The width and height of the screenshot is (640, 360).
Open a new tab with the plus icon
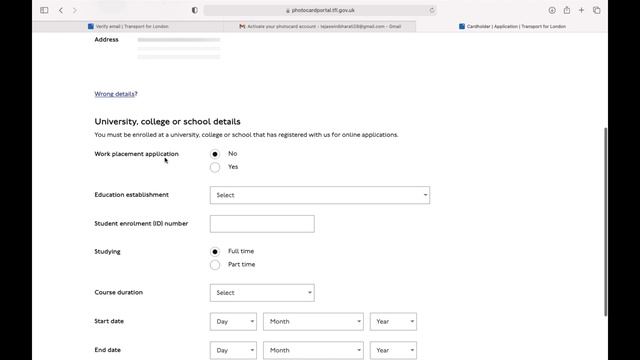tap(581, 10)
